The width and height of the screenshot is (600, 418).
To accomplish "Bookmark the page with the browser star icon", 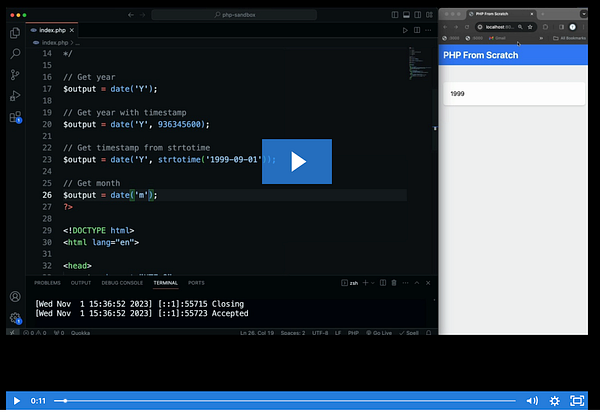I will click(530, 27).
